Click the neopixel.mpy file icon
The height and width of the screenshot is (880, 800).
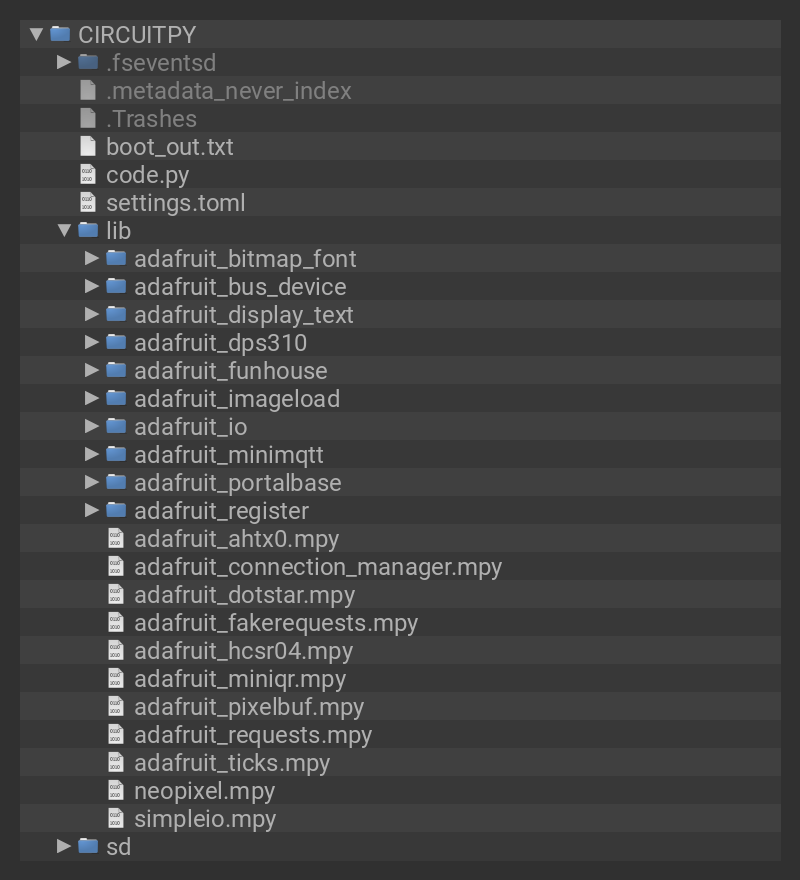click(116, 790)
